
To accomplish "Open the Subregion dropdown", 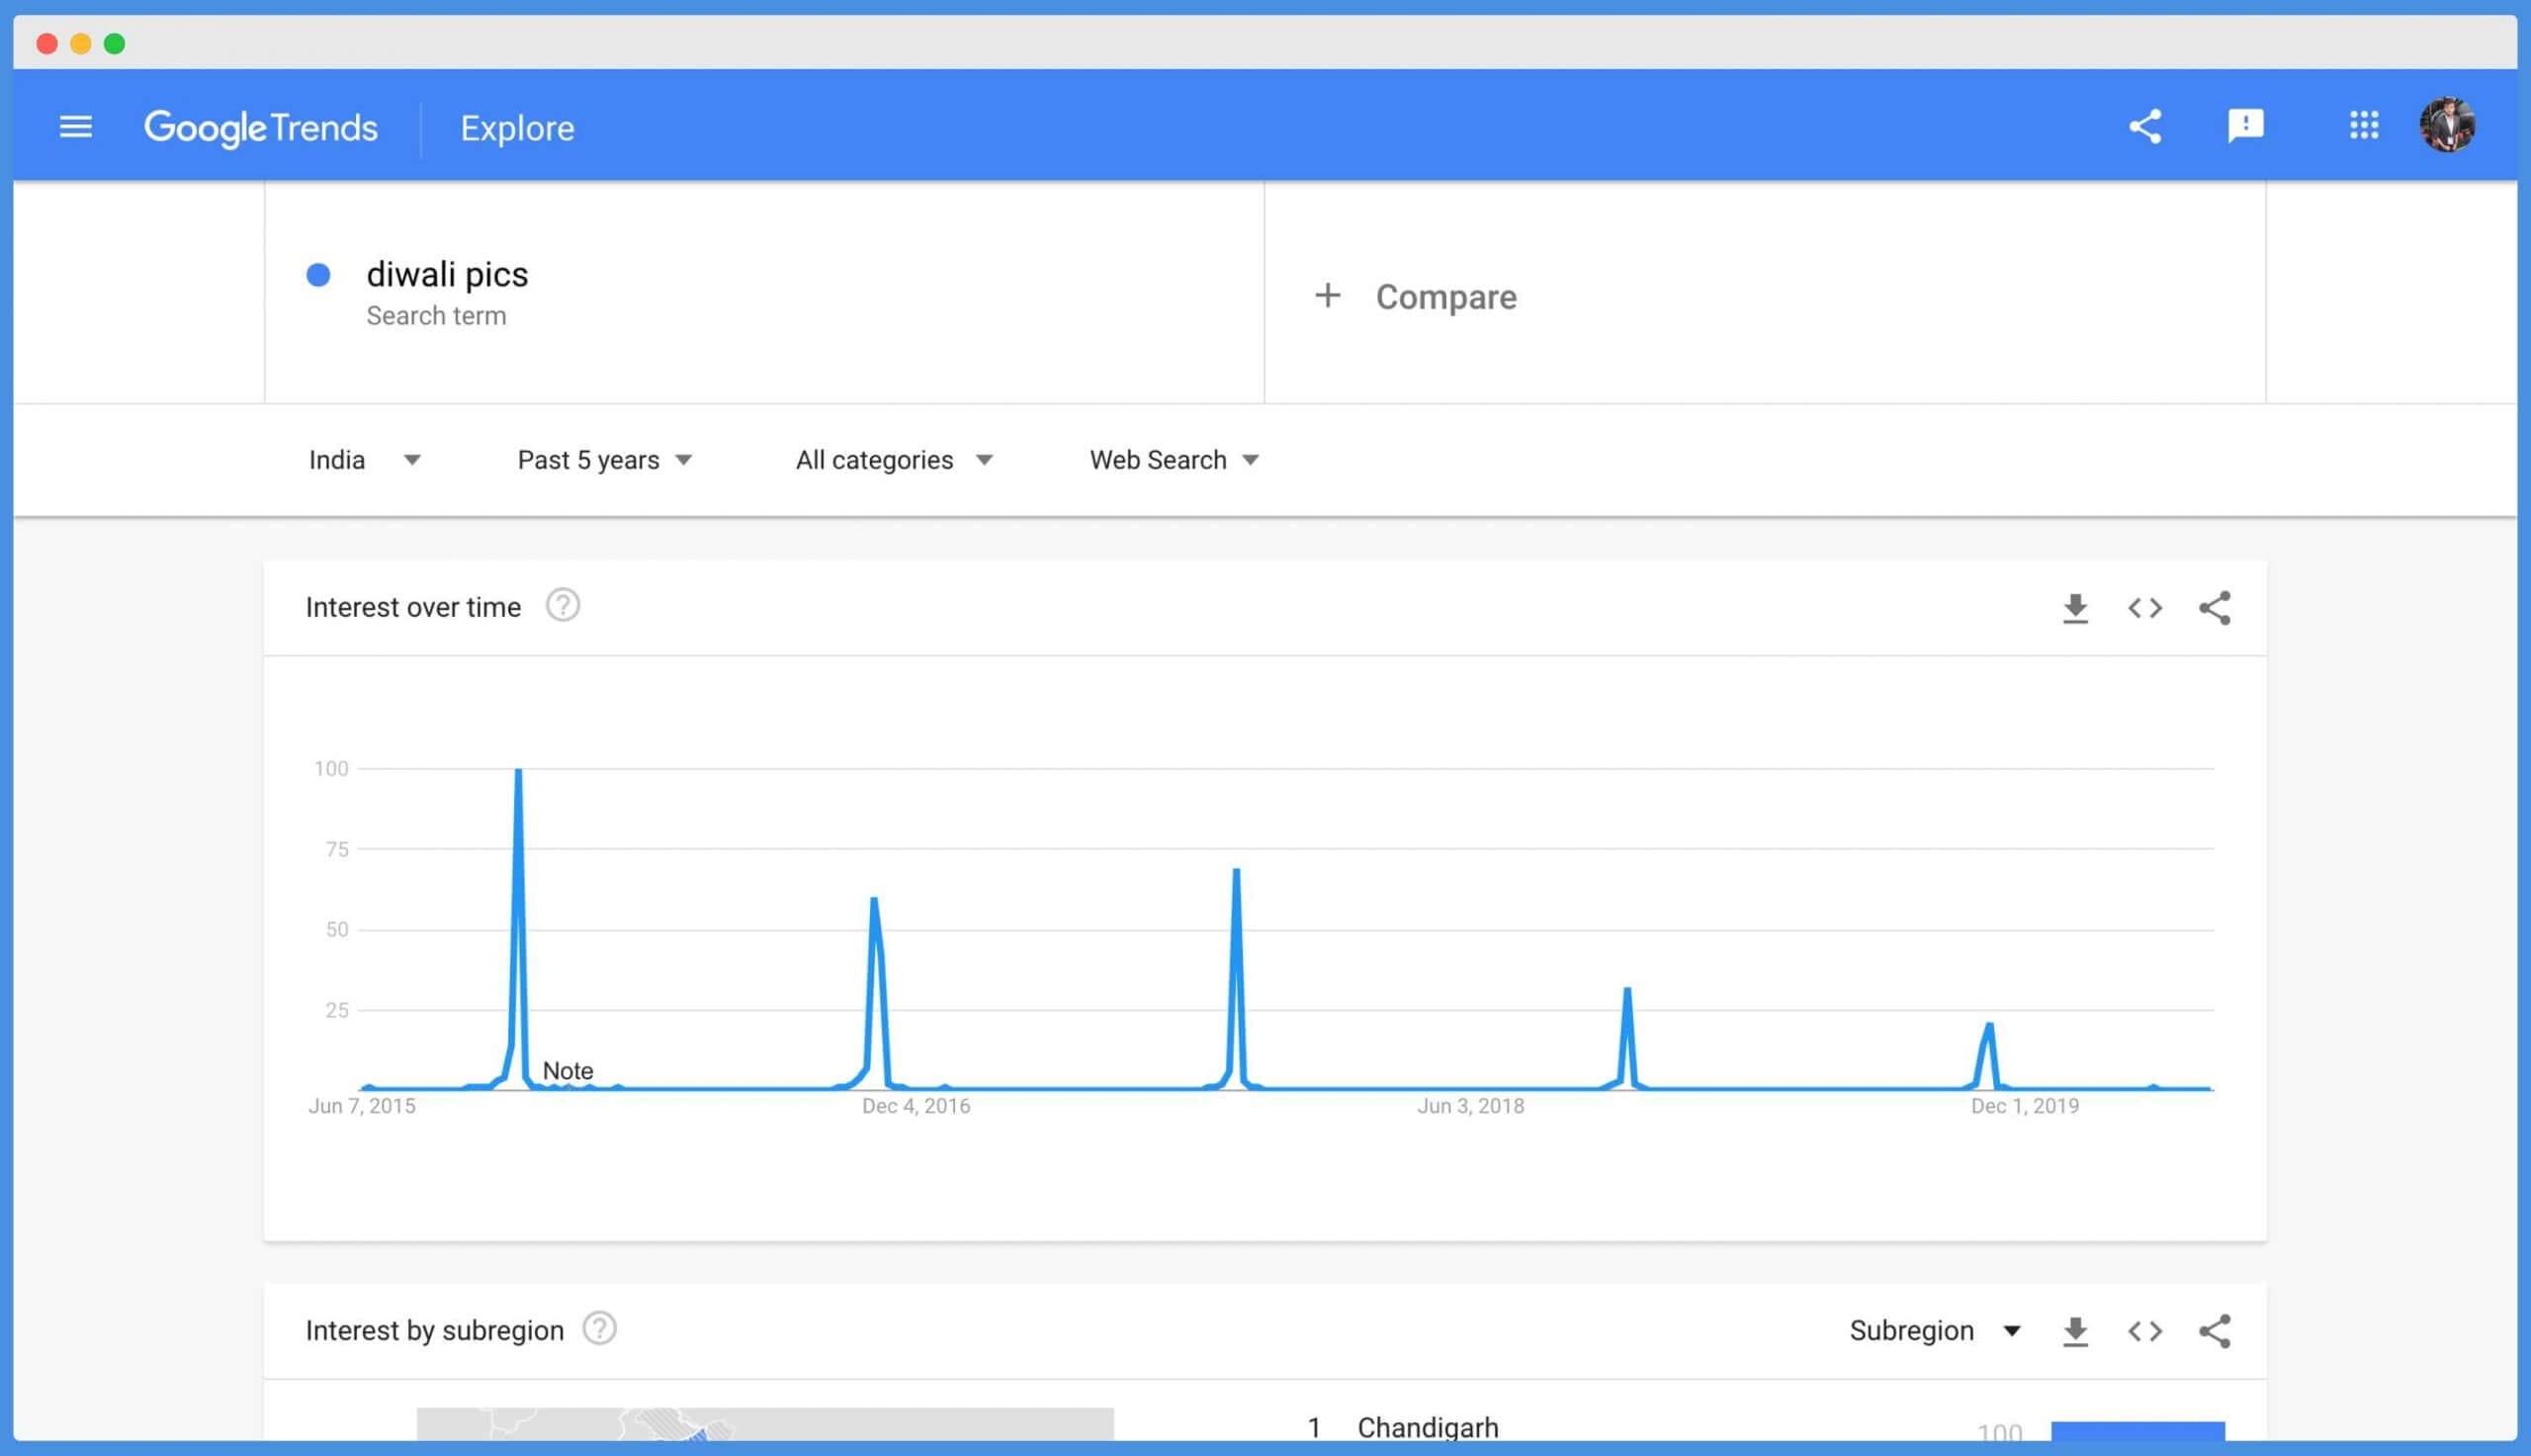I will pyautogui.click(x=1933, y=1330).
